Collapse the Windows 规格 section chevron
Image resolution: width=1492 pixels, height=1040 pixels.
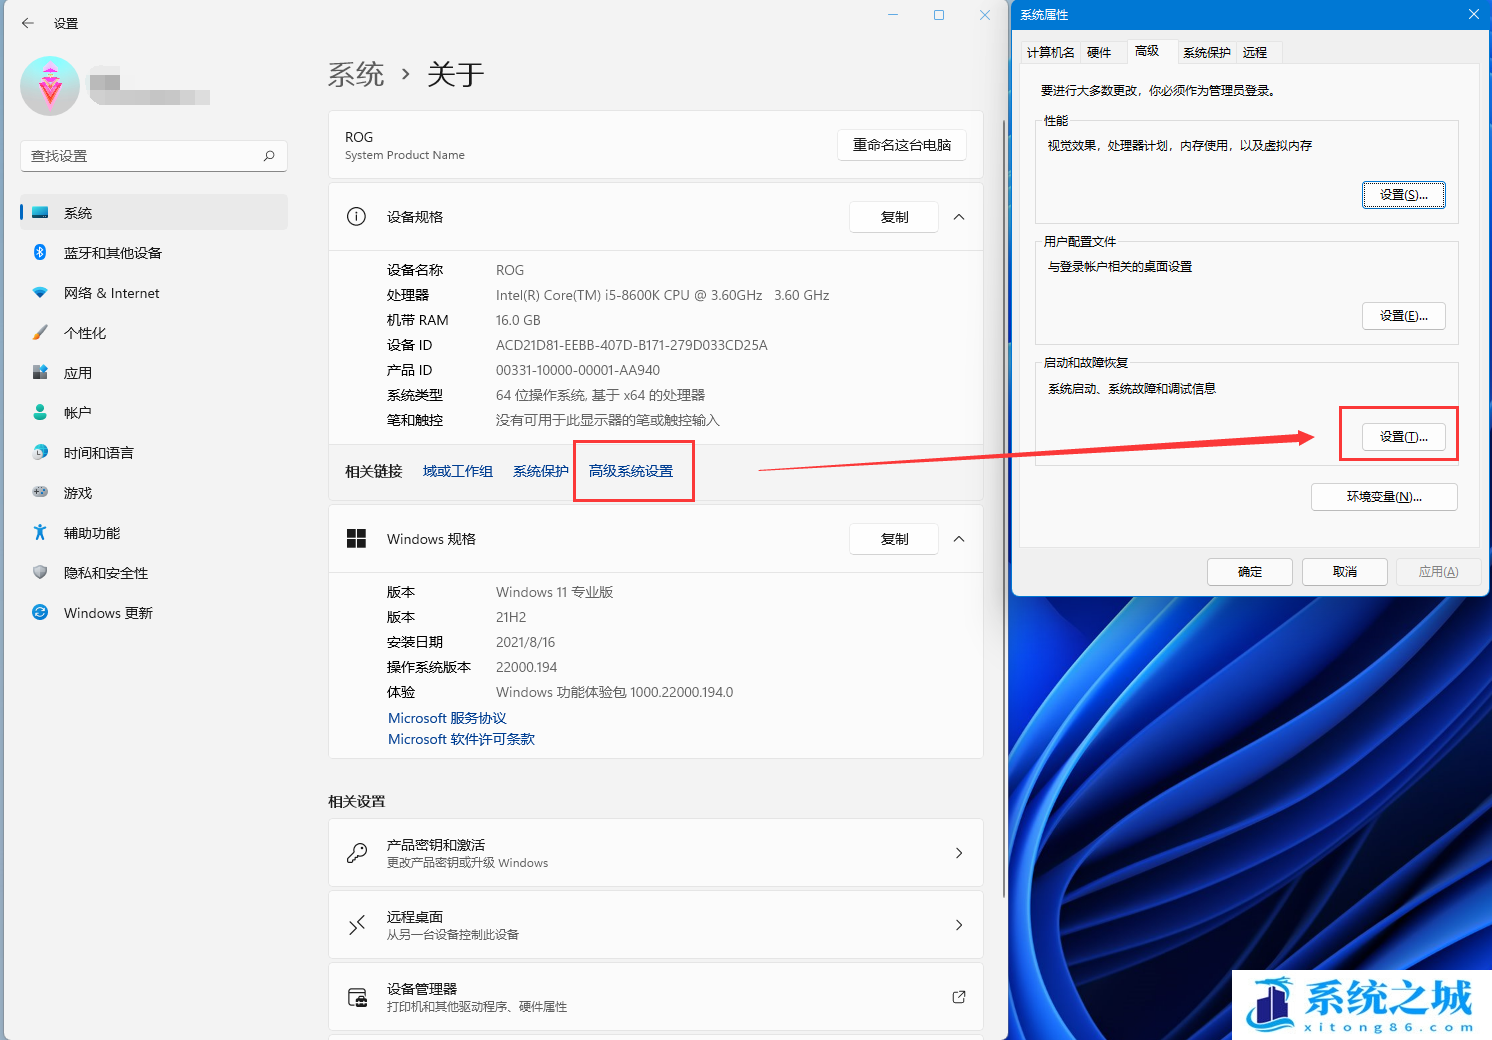959,539
